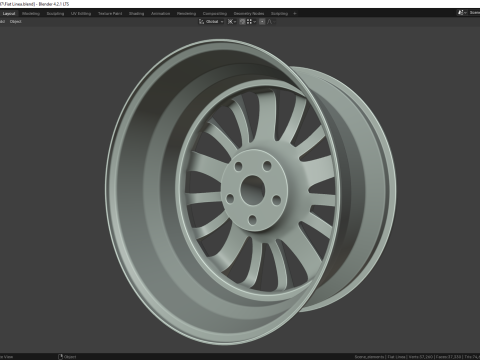
Task: Open the Compositing workspace tab
Action: [x=215, y=14]
